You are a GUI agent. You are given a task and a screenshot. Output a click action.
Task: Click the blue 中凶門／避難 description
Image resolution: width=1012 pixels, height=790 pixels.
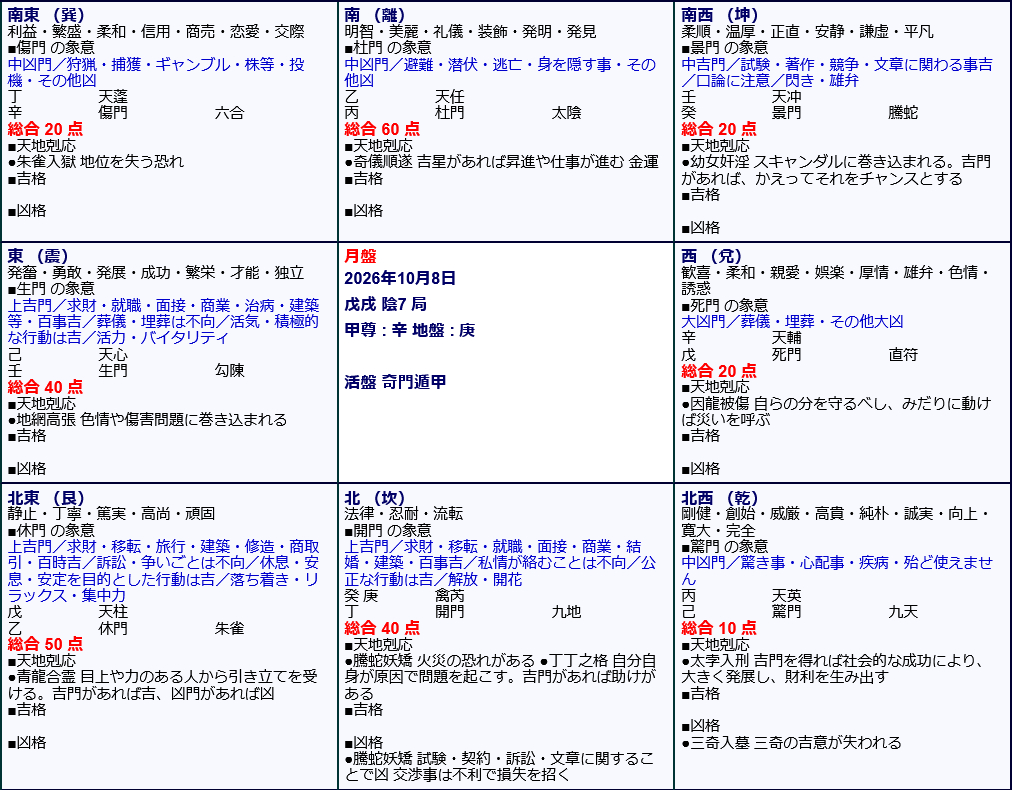point(500,72)
